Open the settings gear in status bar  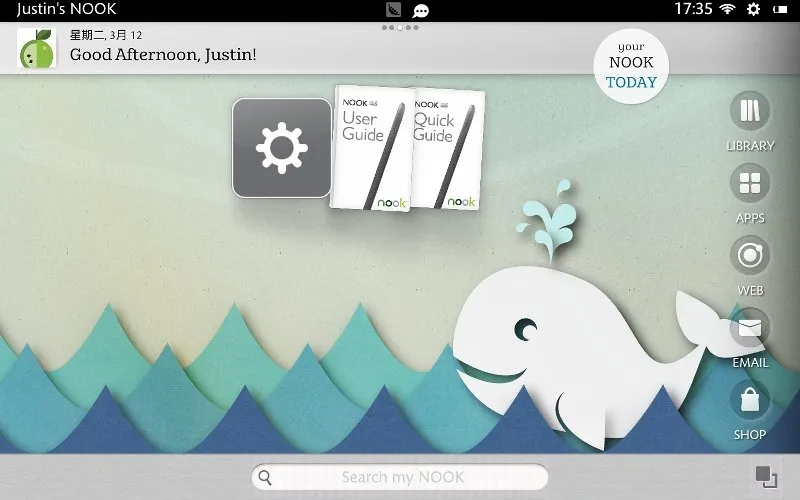(x=753, y=9)
